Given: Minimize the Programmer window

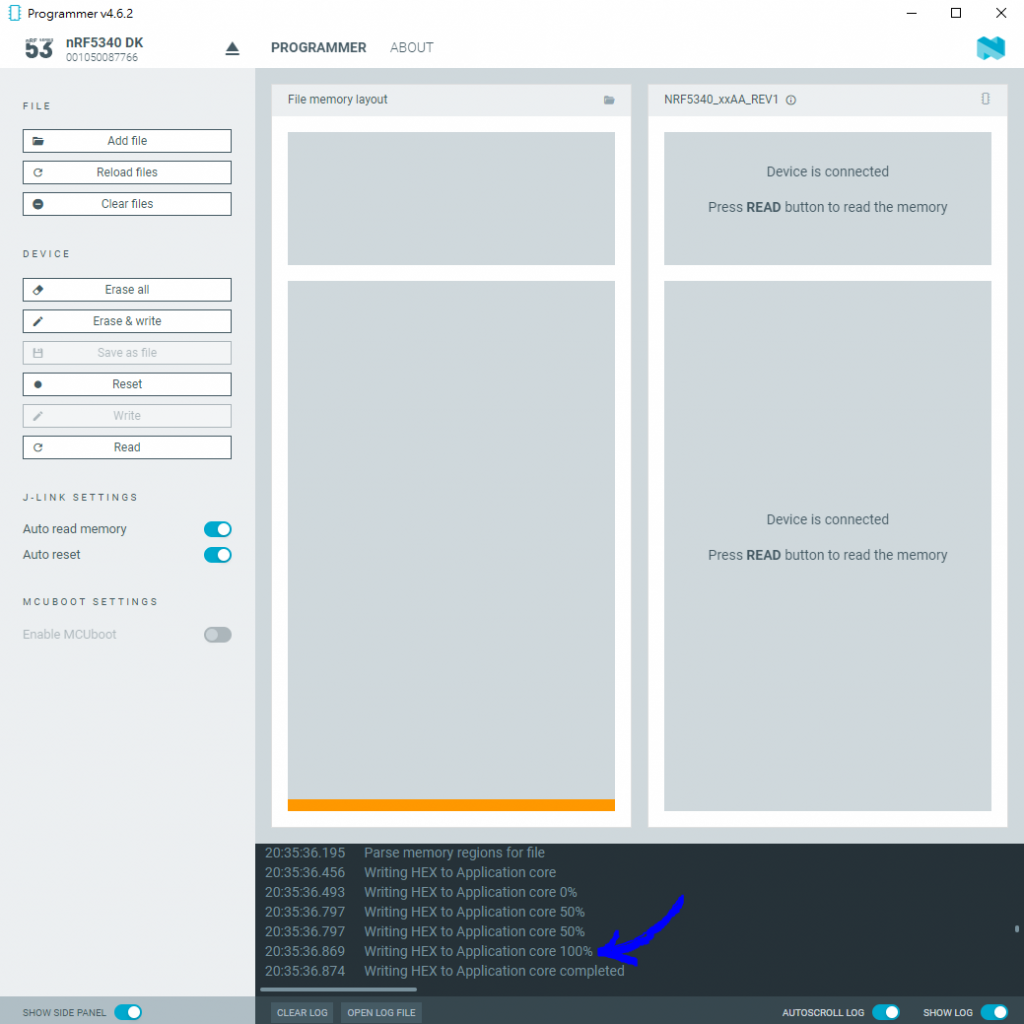Looking at the screenshot, I should (x=912, y=13).
